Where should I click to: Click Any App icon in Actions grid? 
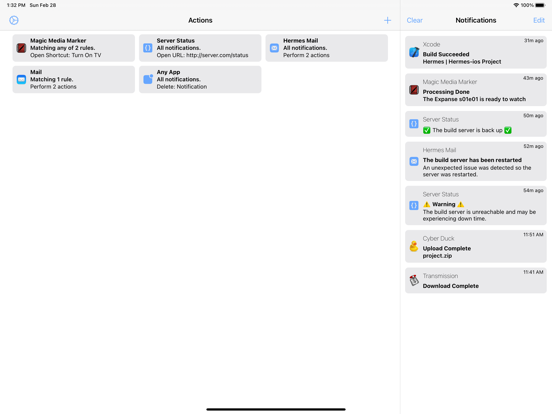point(148,79)
